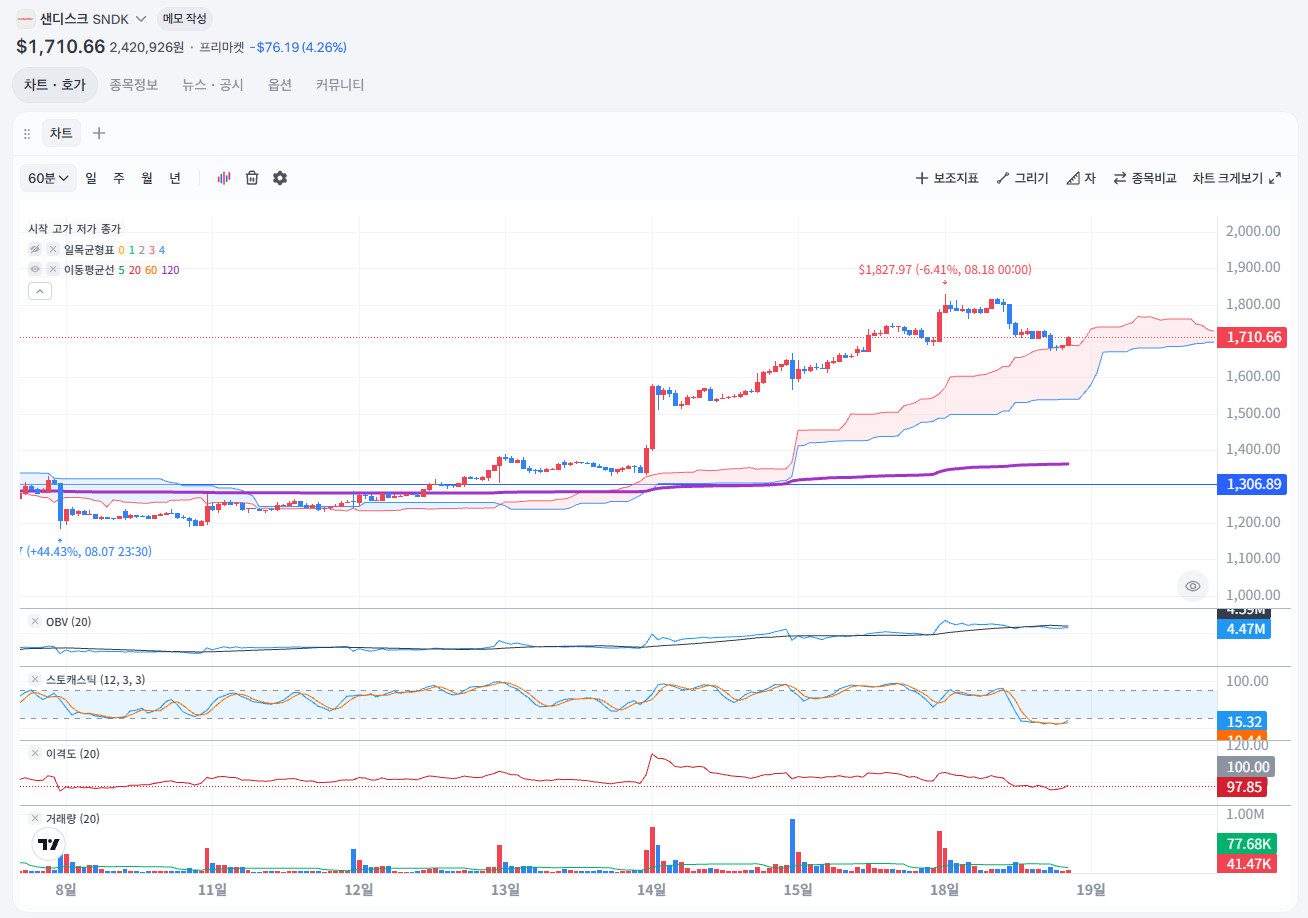Collapse the indicator legend chevron
The image size is (1308, 918).
(40, 291)
